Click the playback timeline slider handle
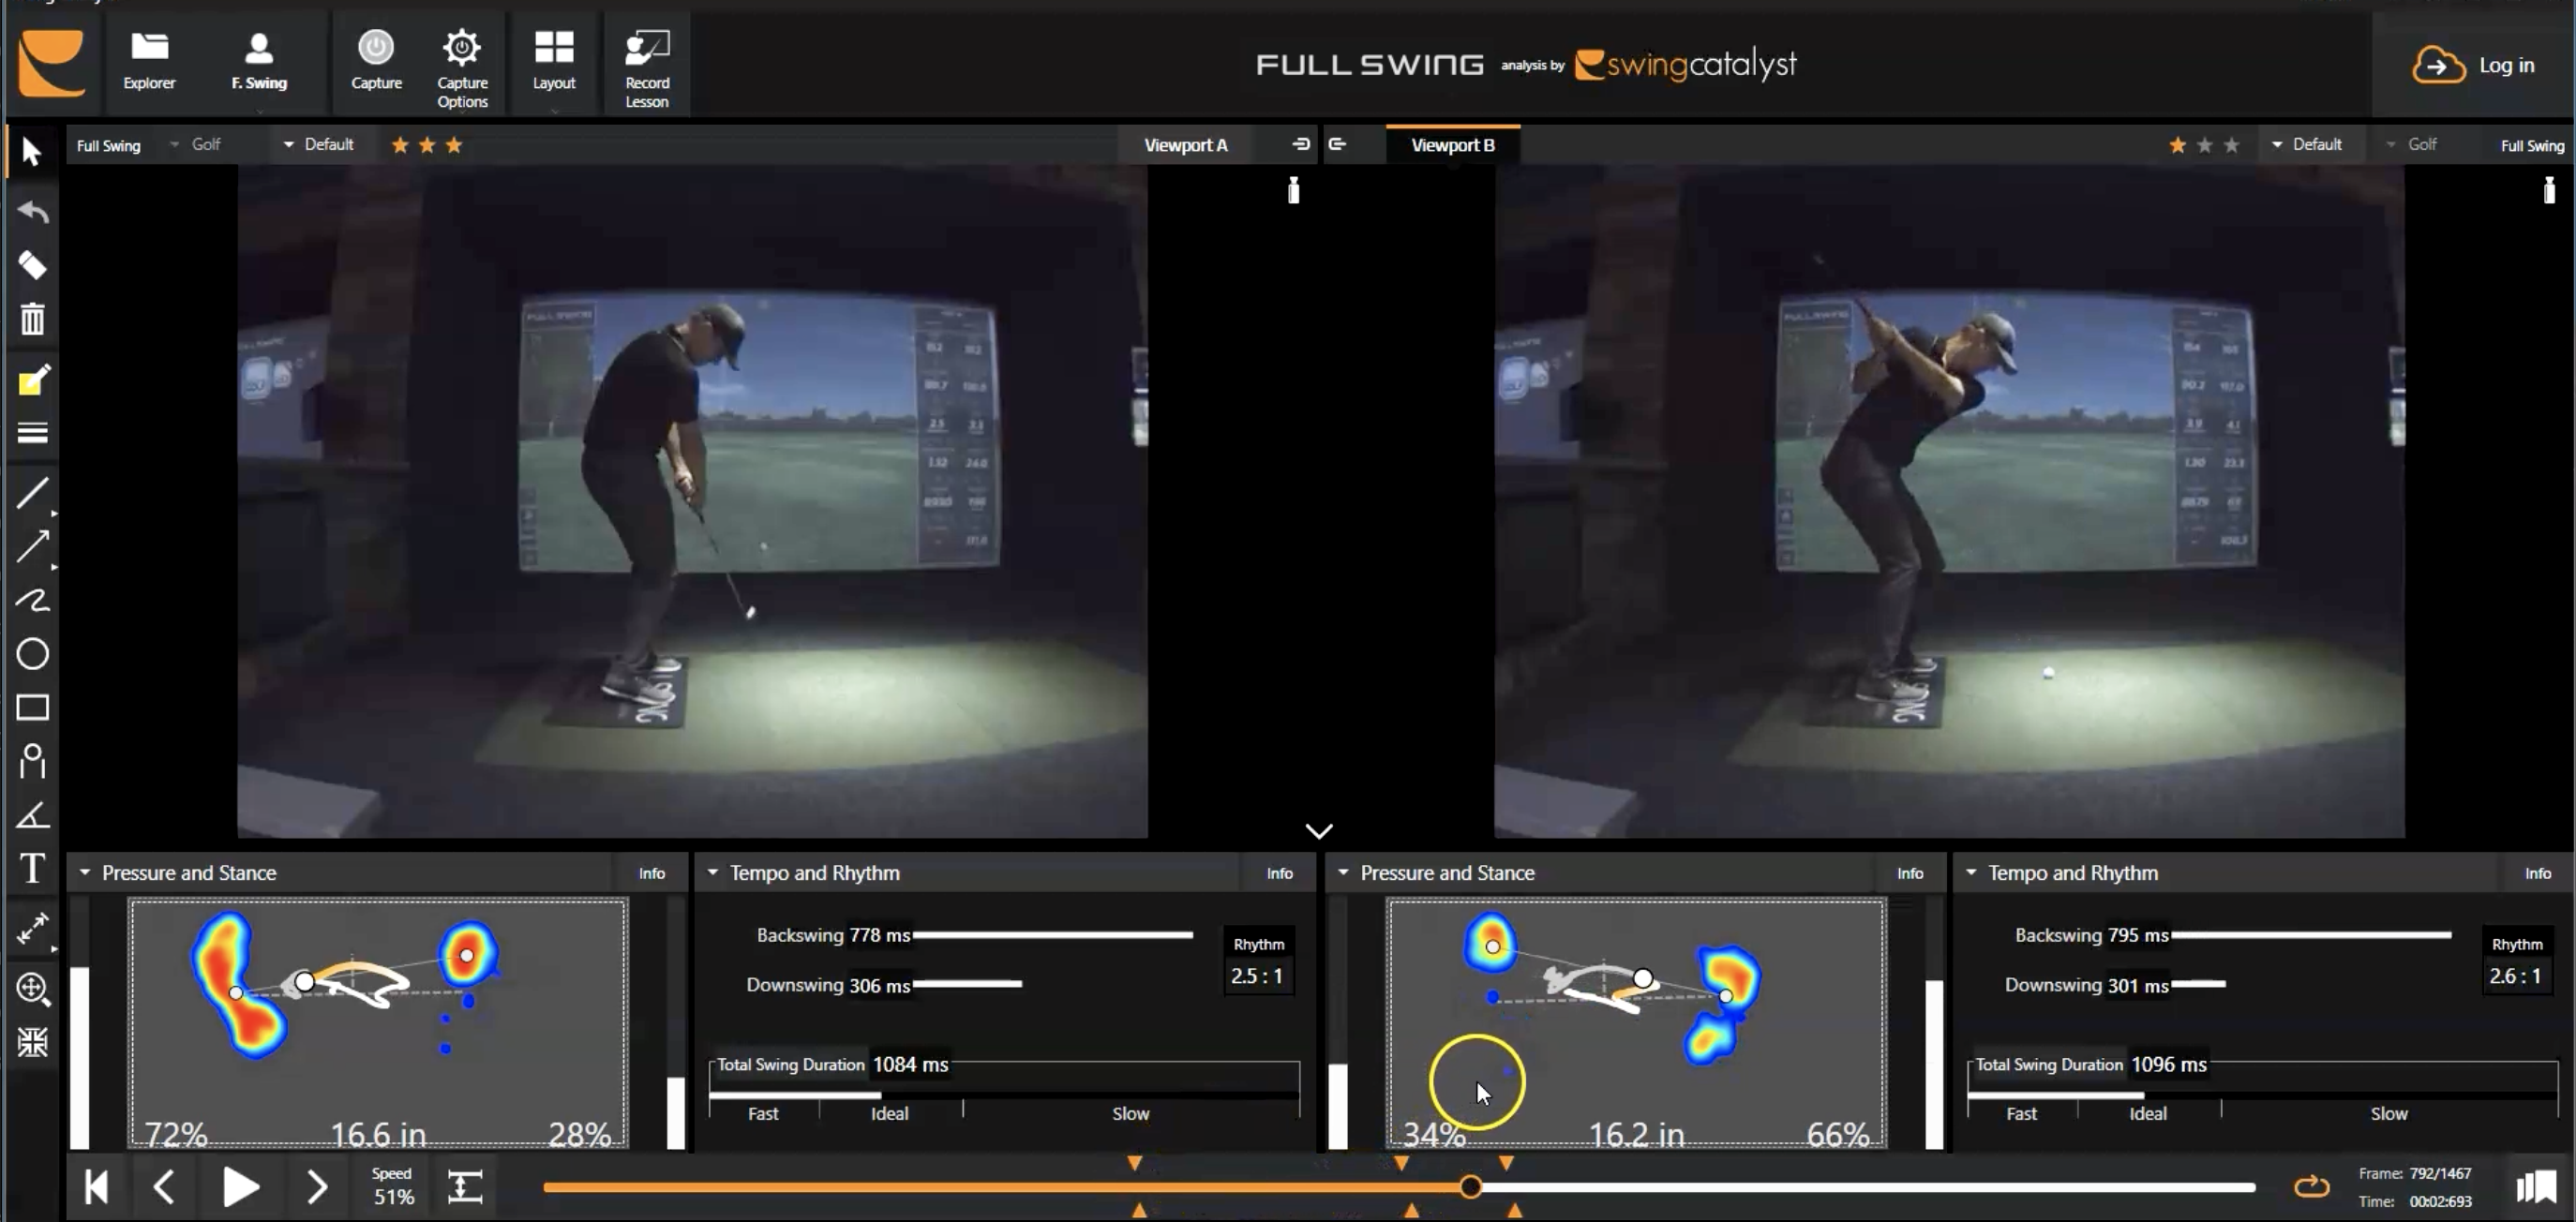This screenshot has width=2576, height=1222. [1470, 1187]
